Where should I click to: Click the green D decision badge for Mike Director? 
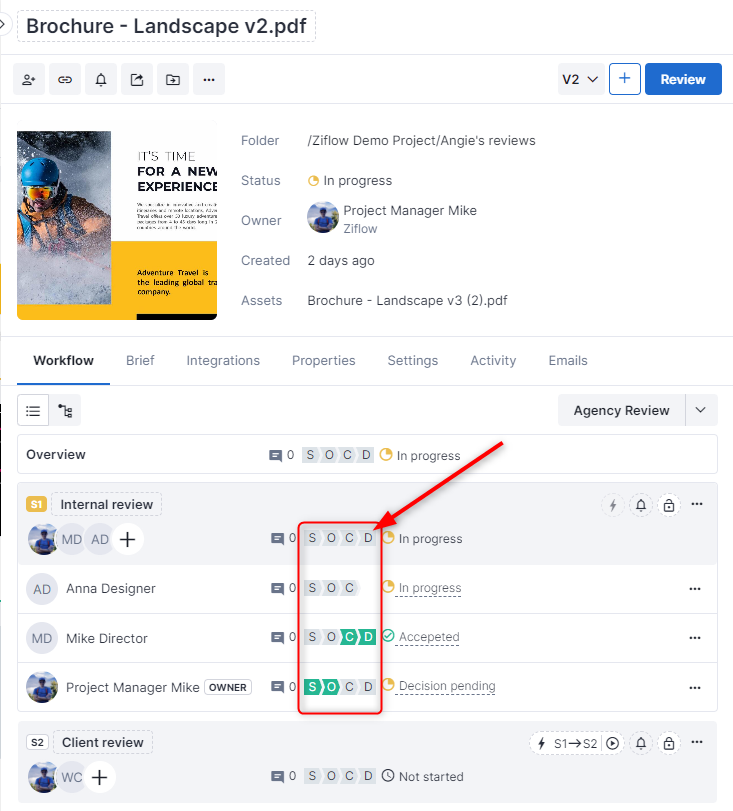[x=368, y=638]
